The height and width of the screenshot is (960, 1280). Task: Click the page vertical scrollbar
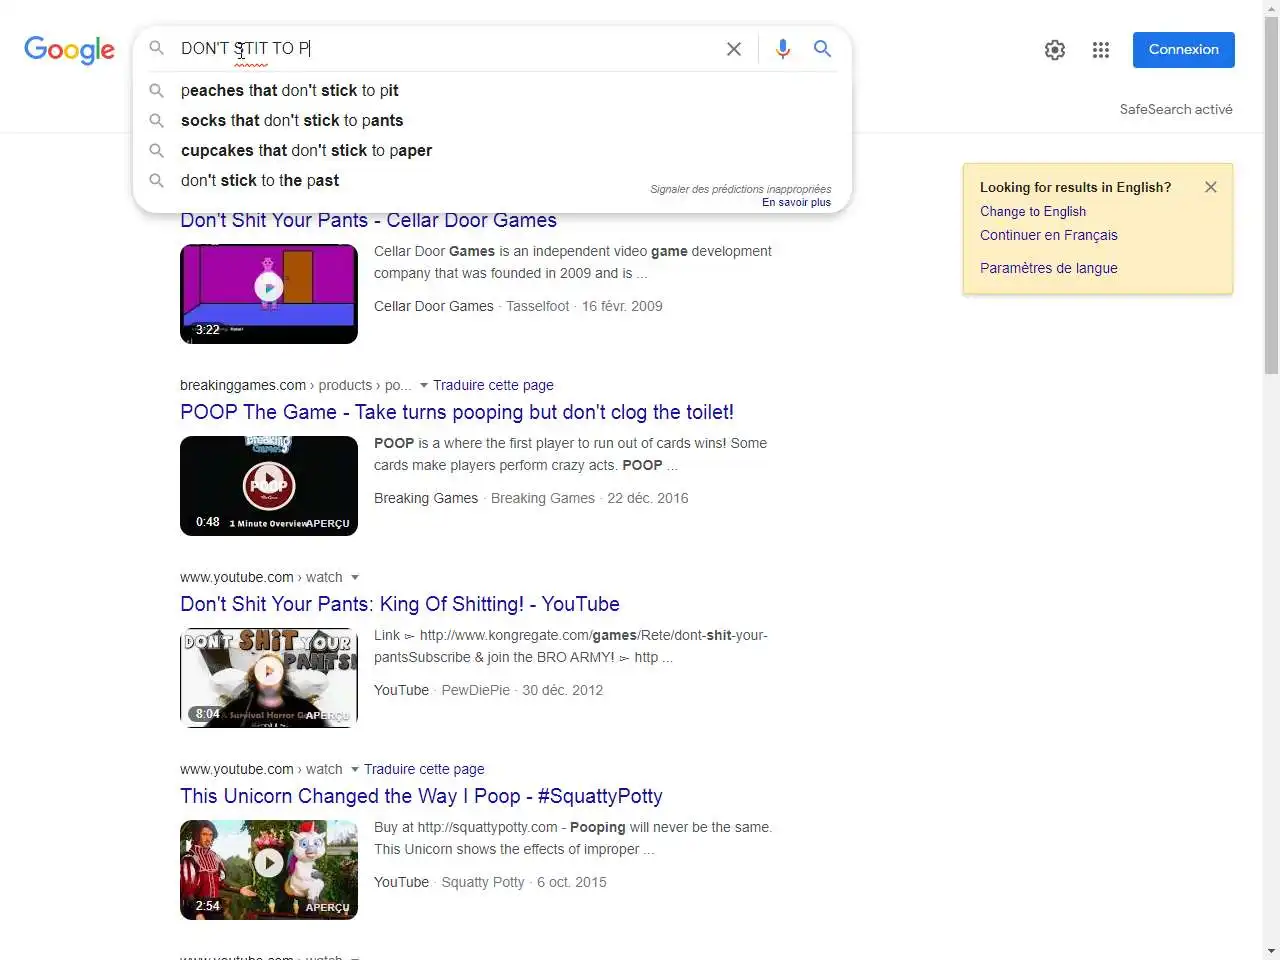click(1271, 195)
